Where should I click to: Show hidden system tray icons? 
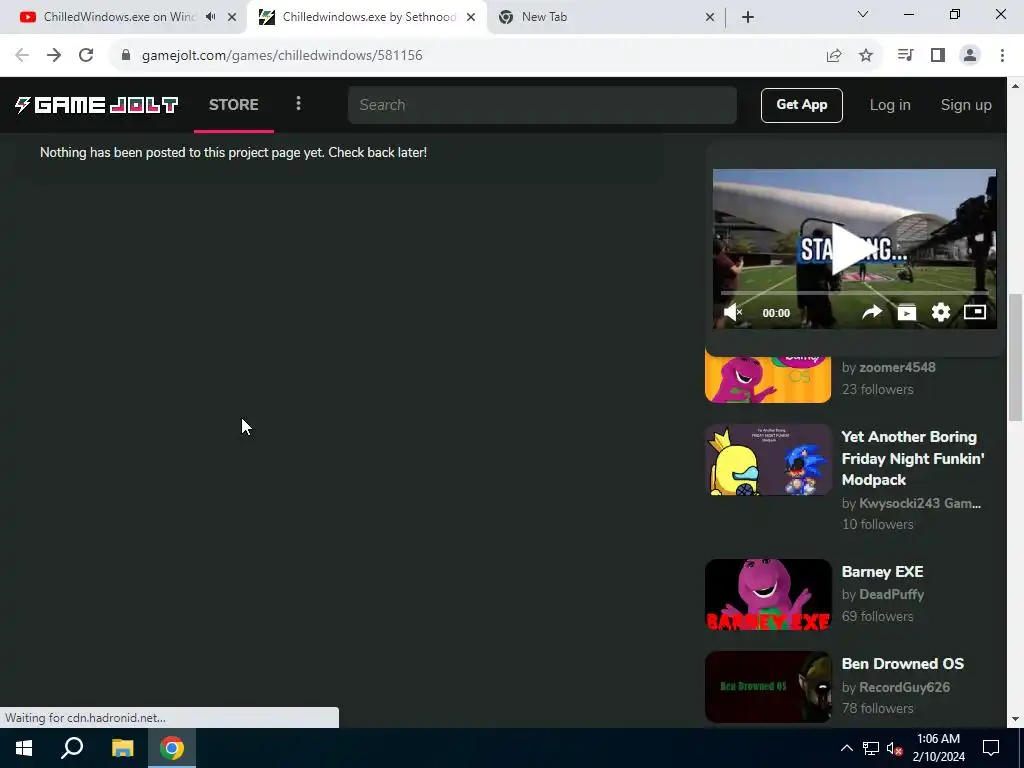pos(846,748)
